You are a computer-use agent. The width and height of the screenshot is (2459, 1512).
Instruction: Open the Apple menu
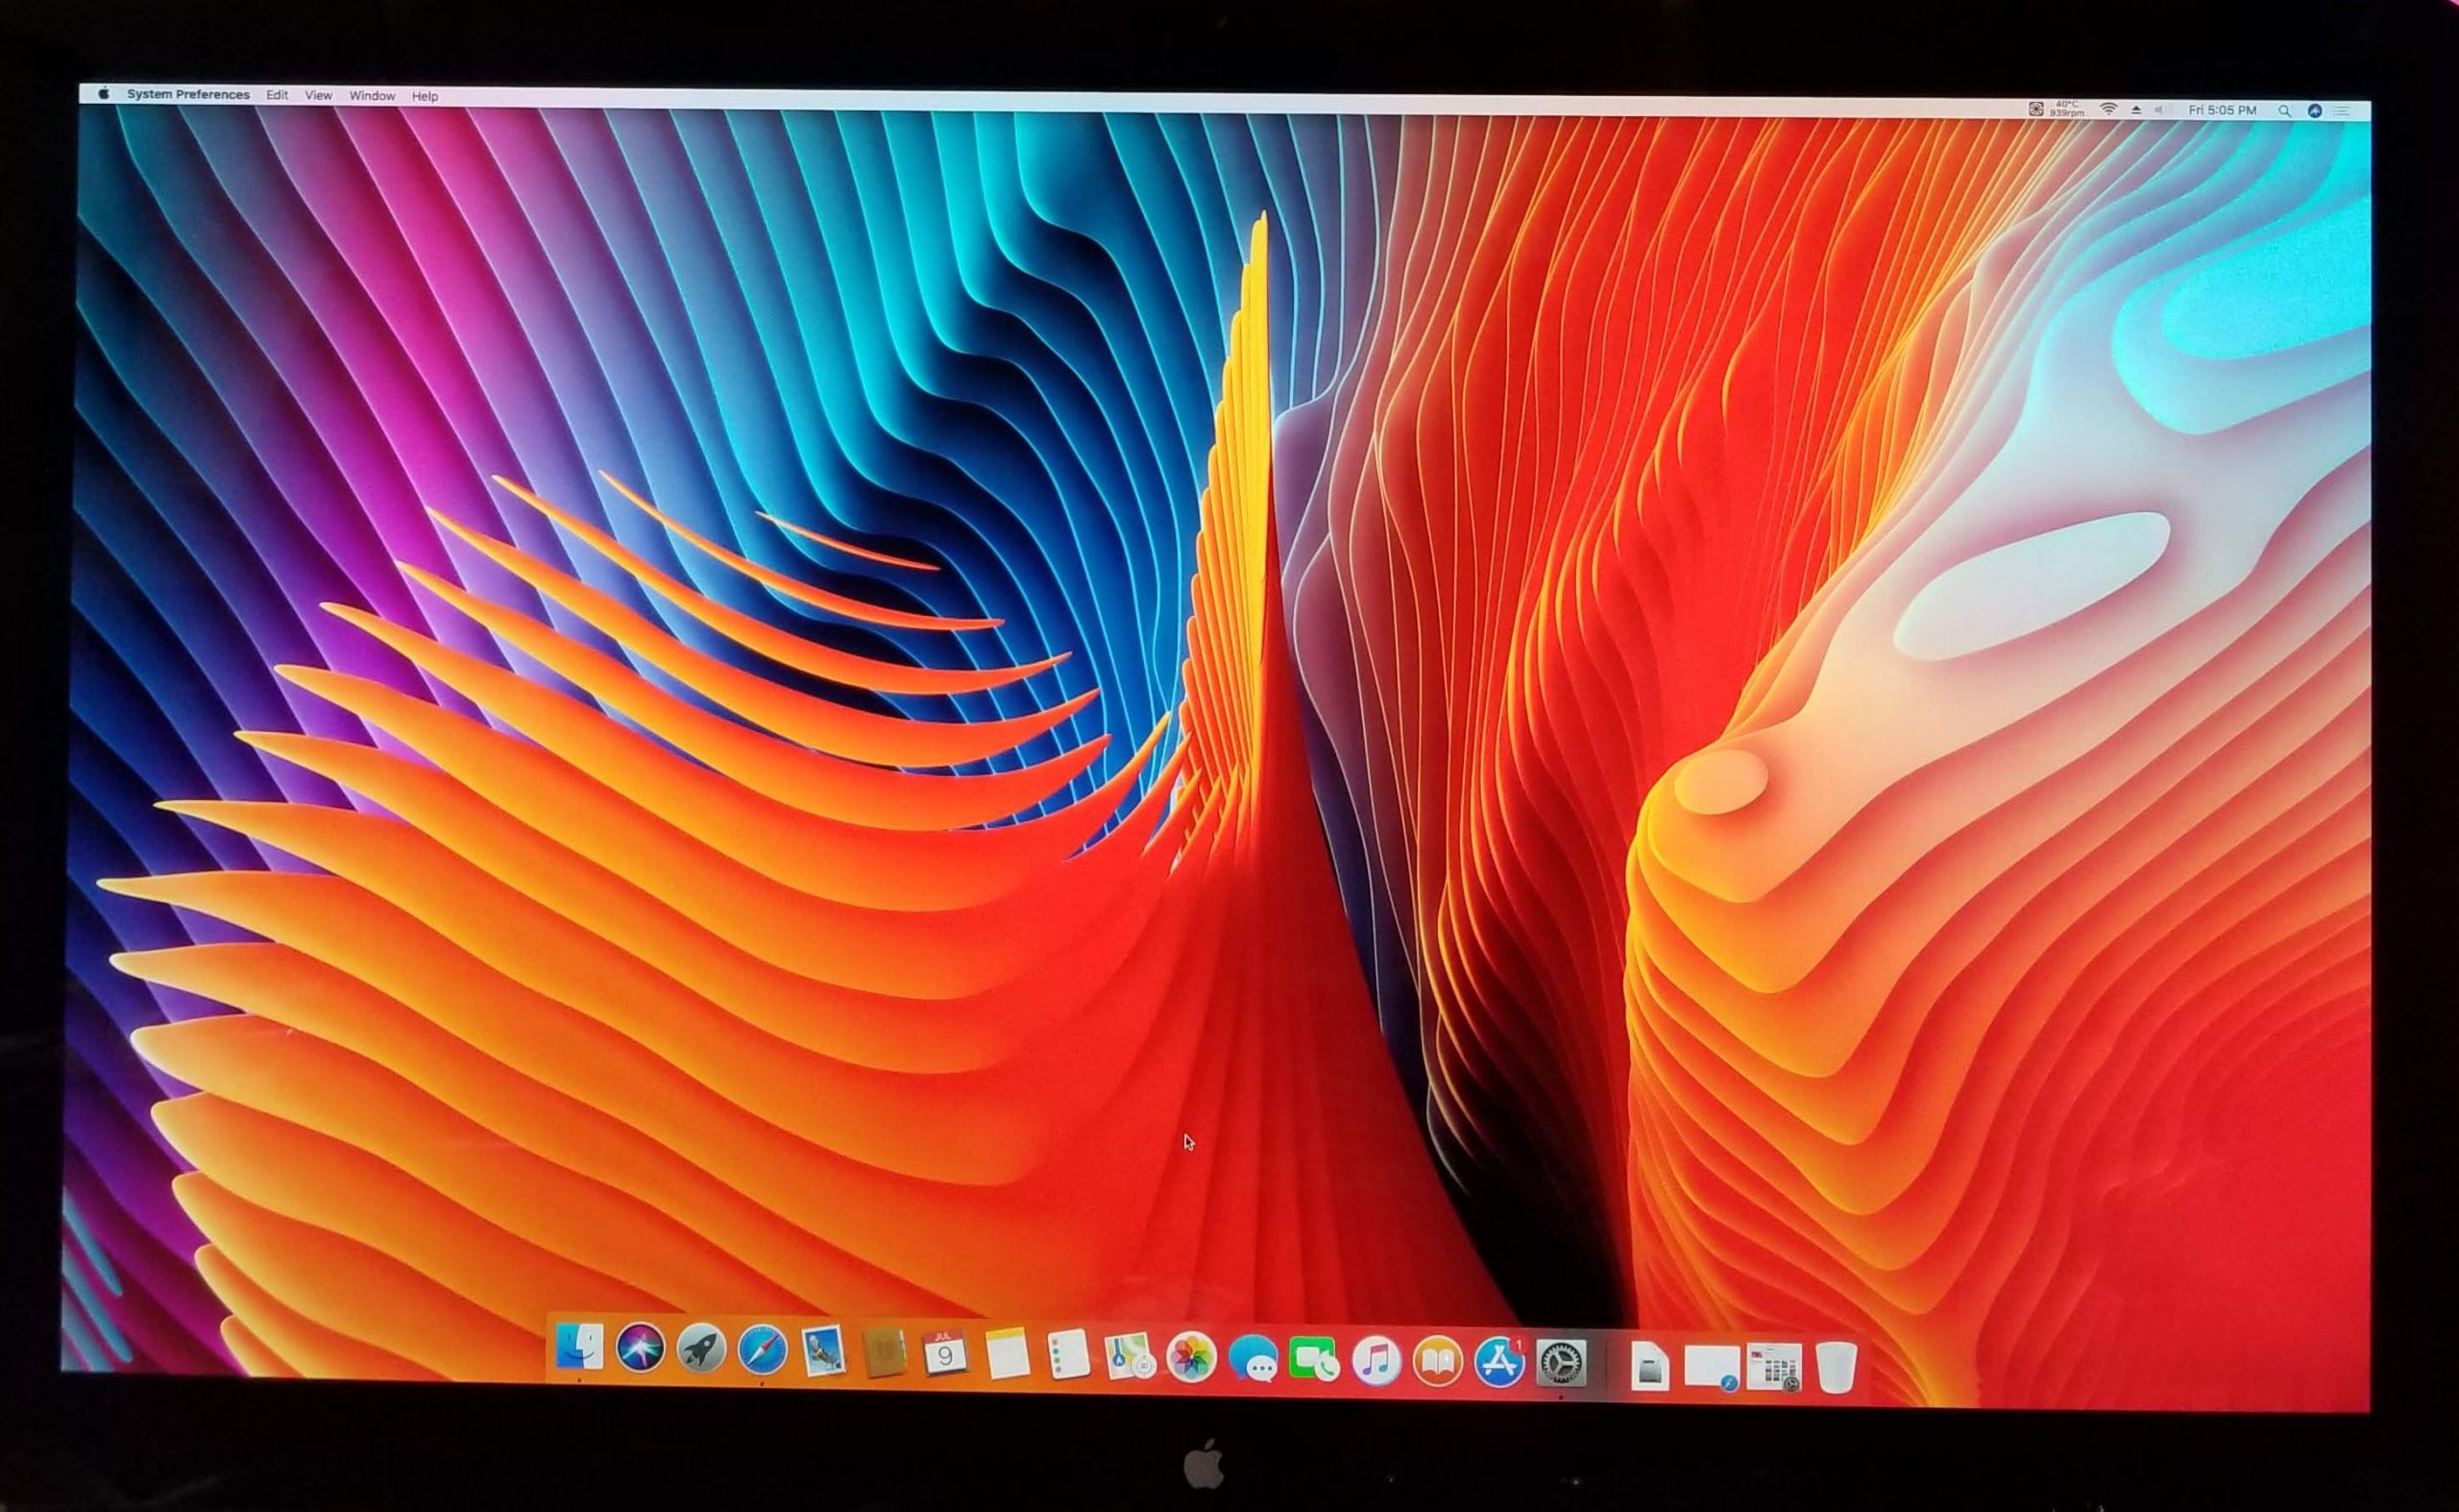(x=104, y=94)
